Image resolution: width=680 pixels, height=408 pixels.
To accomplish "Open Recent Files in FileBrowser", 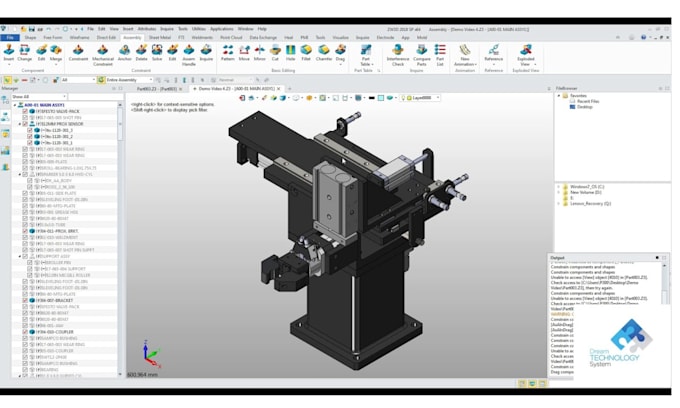I will coord(588,101).
